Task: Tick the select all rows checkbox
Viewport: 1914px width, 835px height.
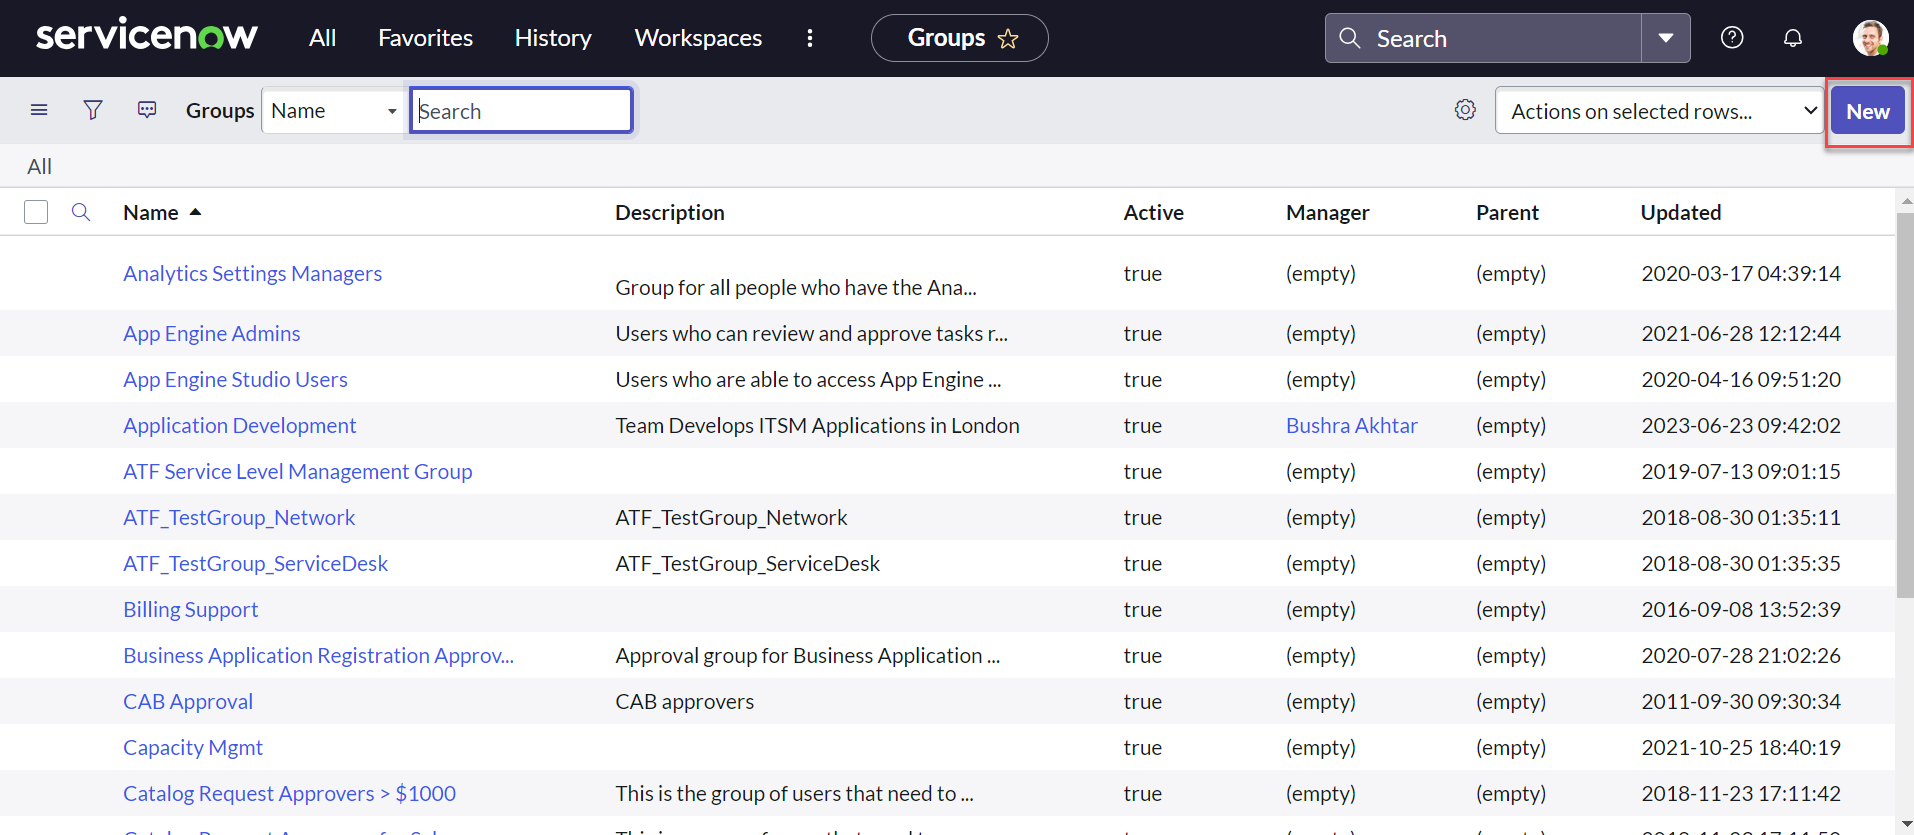Action: point(36,212)
